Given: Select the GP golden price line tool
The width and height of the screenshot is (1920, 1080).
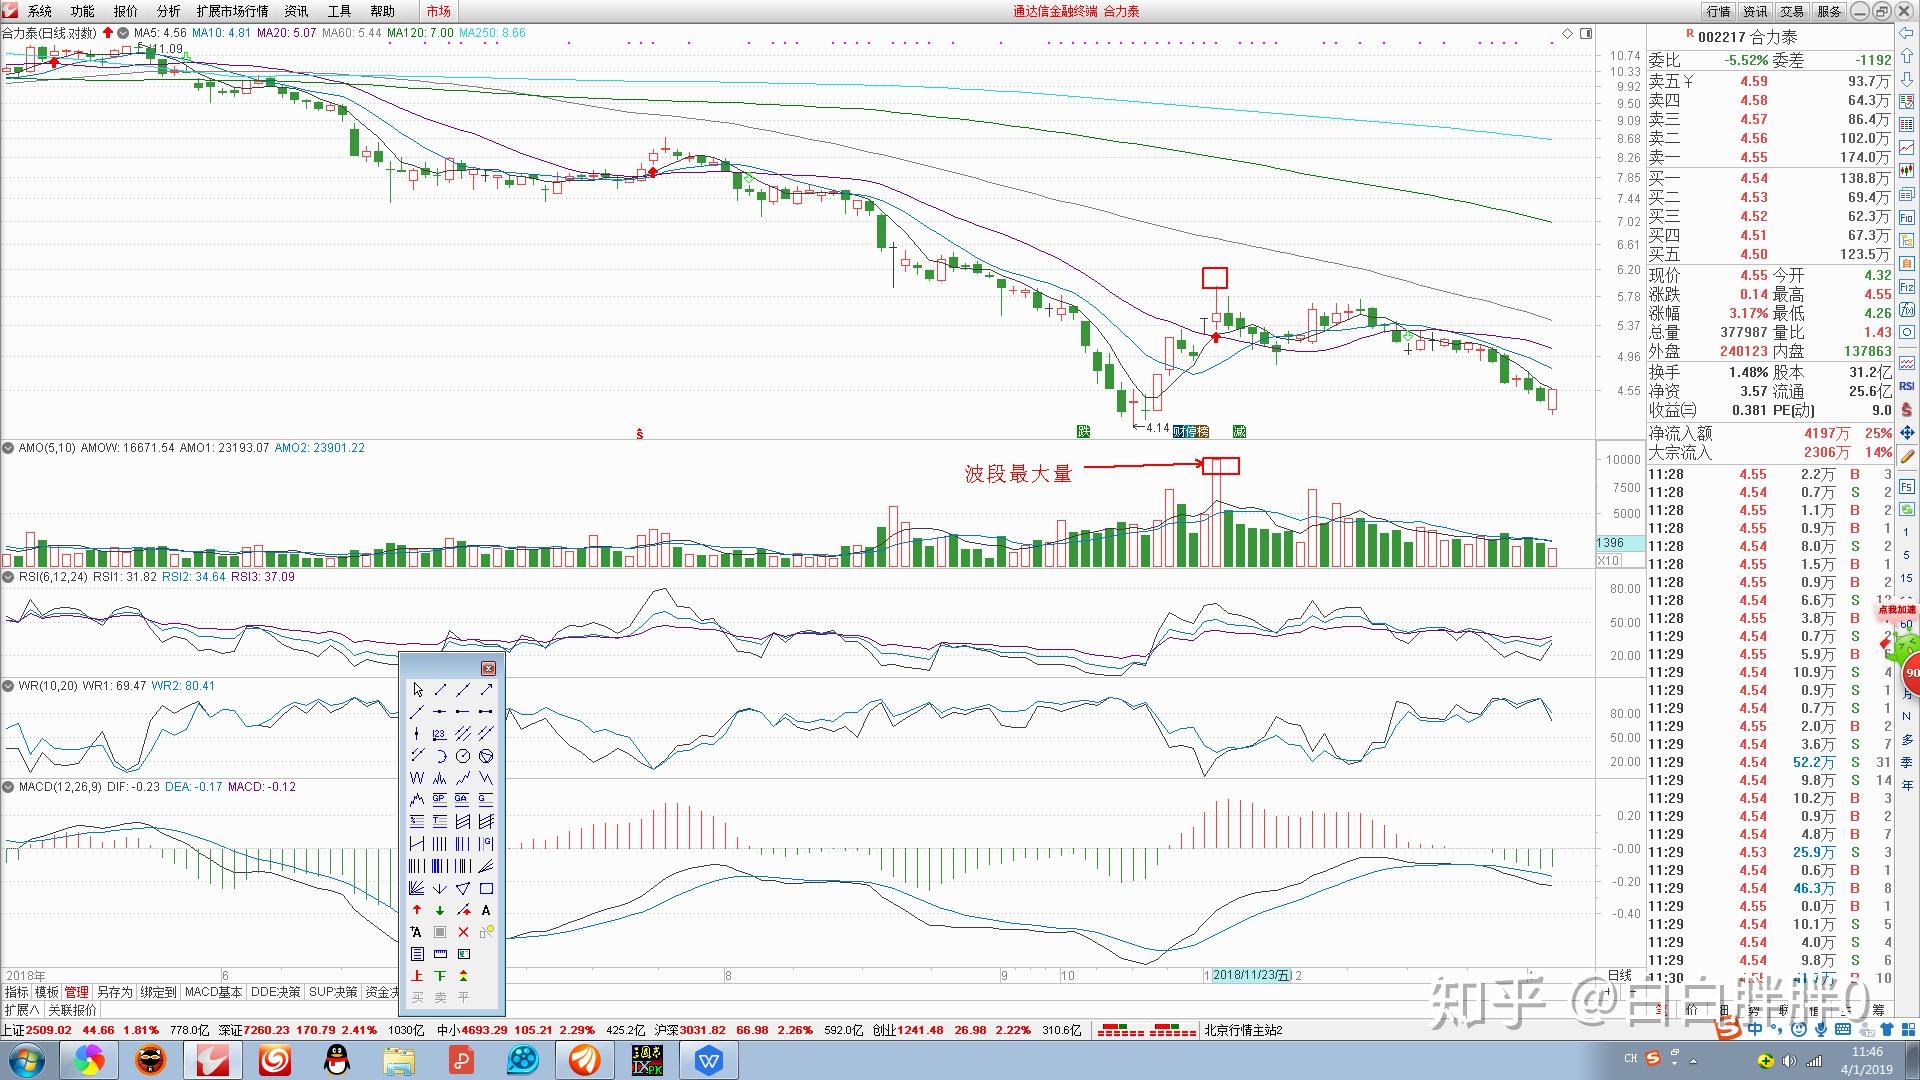Looking at the screenshot, I should point(440,799).
